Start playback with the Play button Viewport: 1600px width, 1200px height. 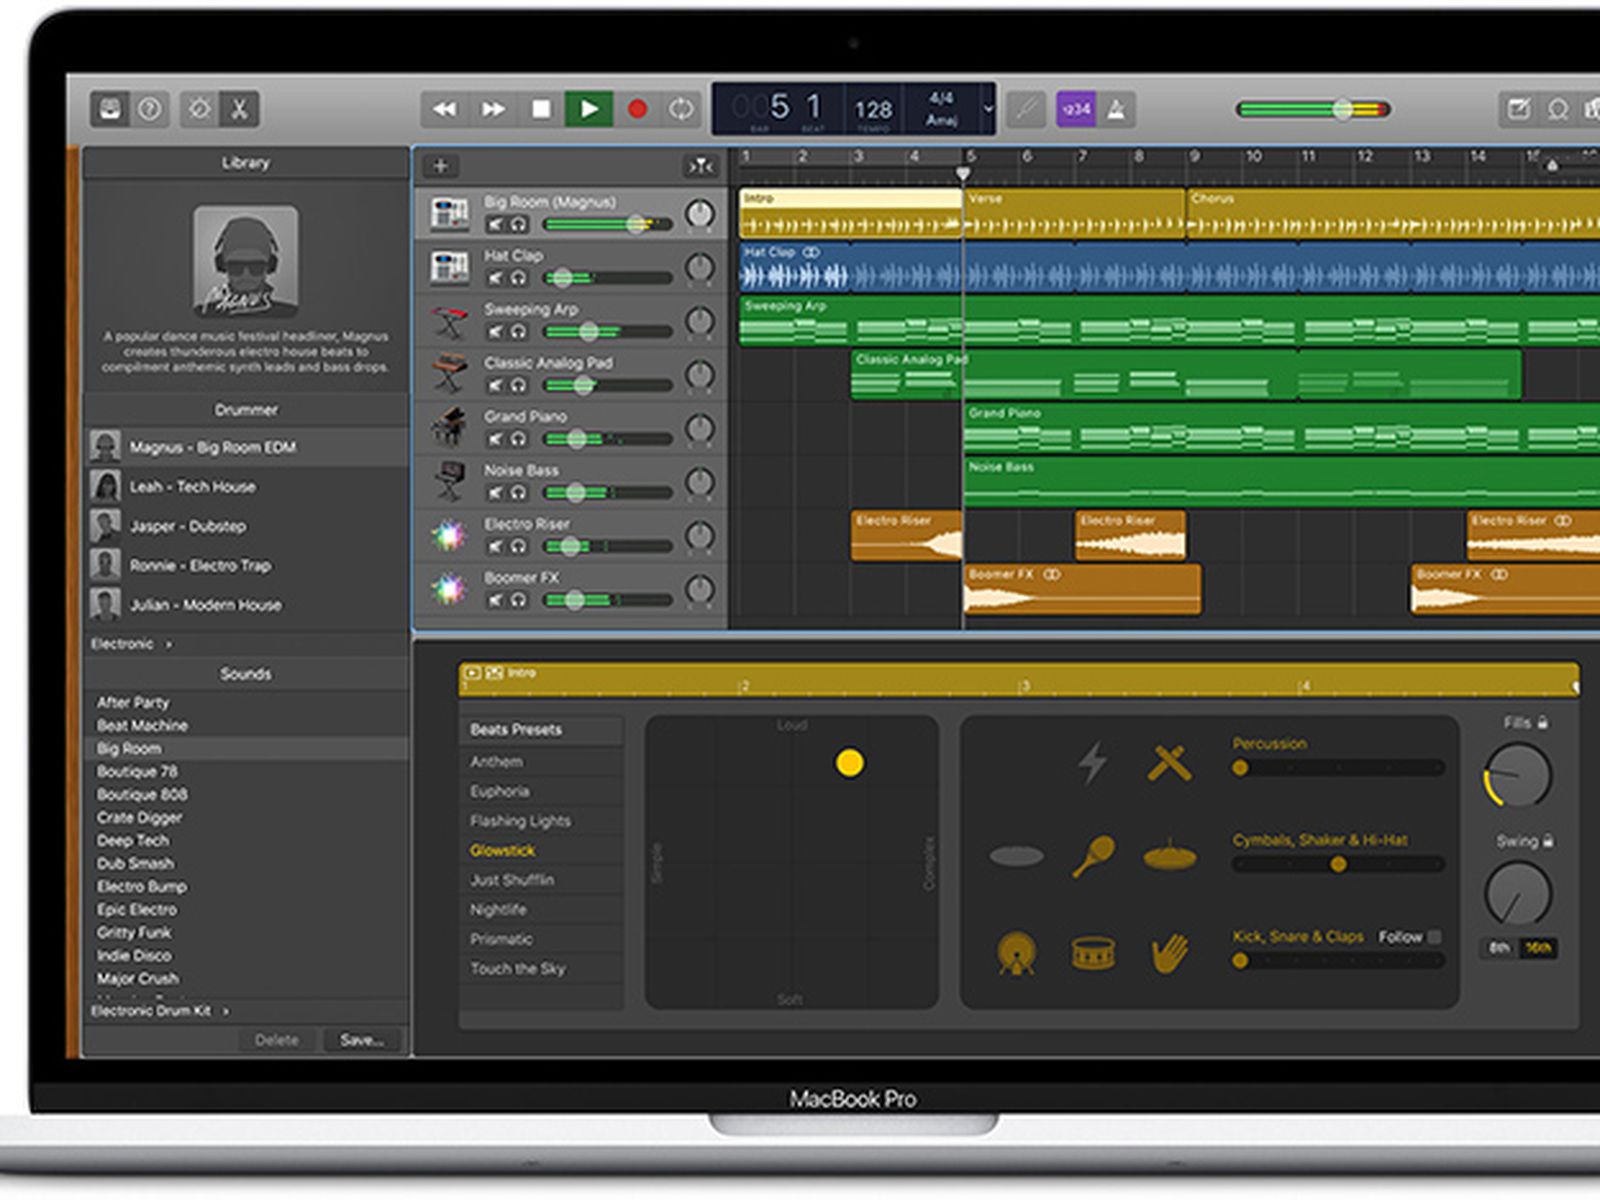click(589, 109)
